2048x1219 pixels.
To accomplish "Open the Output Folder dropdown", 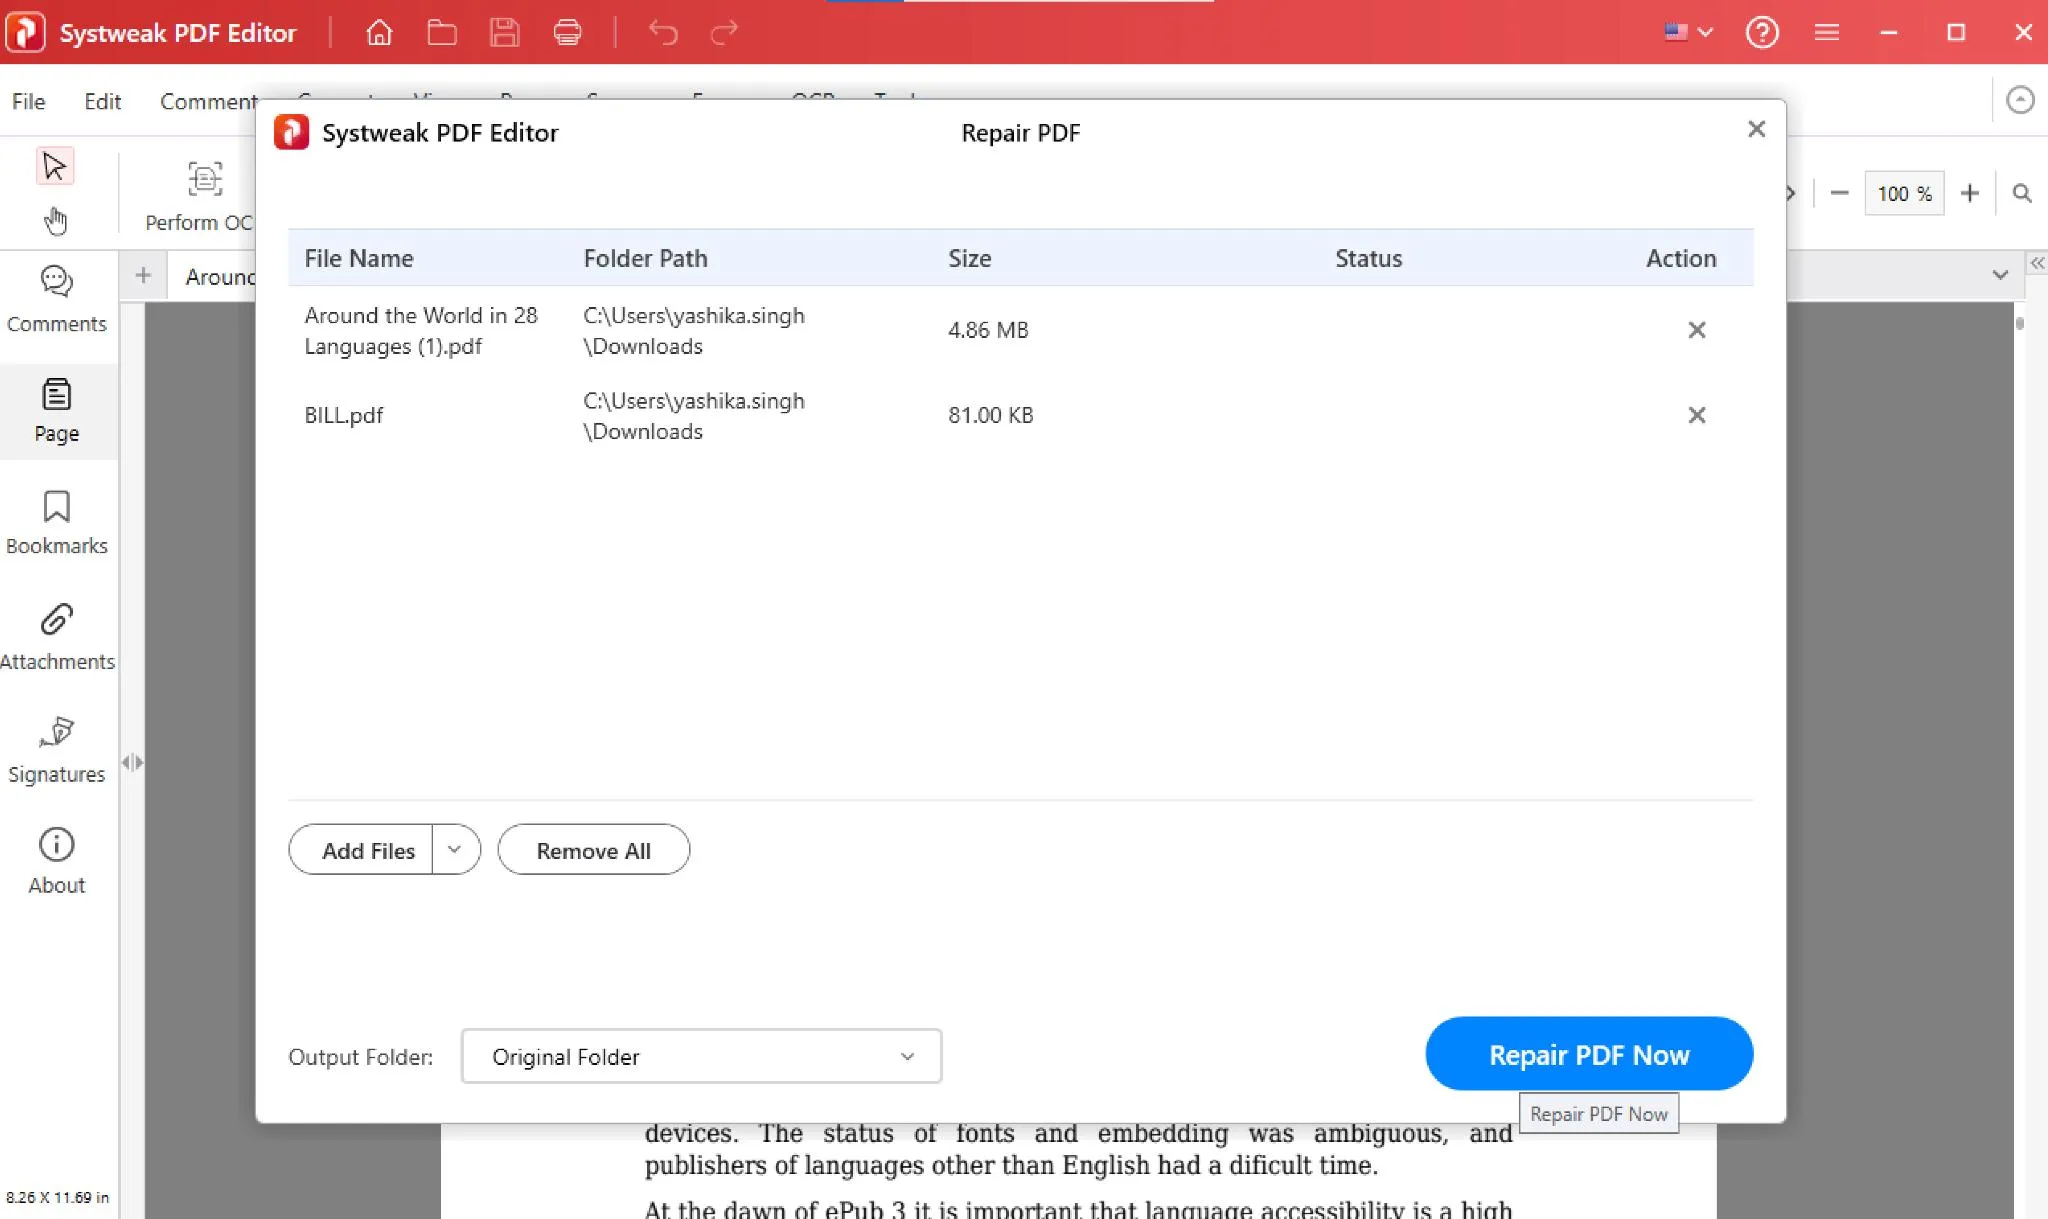I will click(701, 1056).
